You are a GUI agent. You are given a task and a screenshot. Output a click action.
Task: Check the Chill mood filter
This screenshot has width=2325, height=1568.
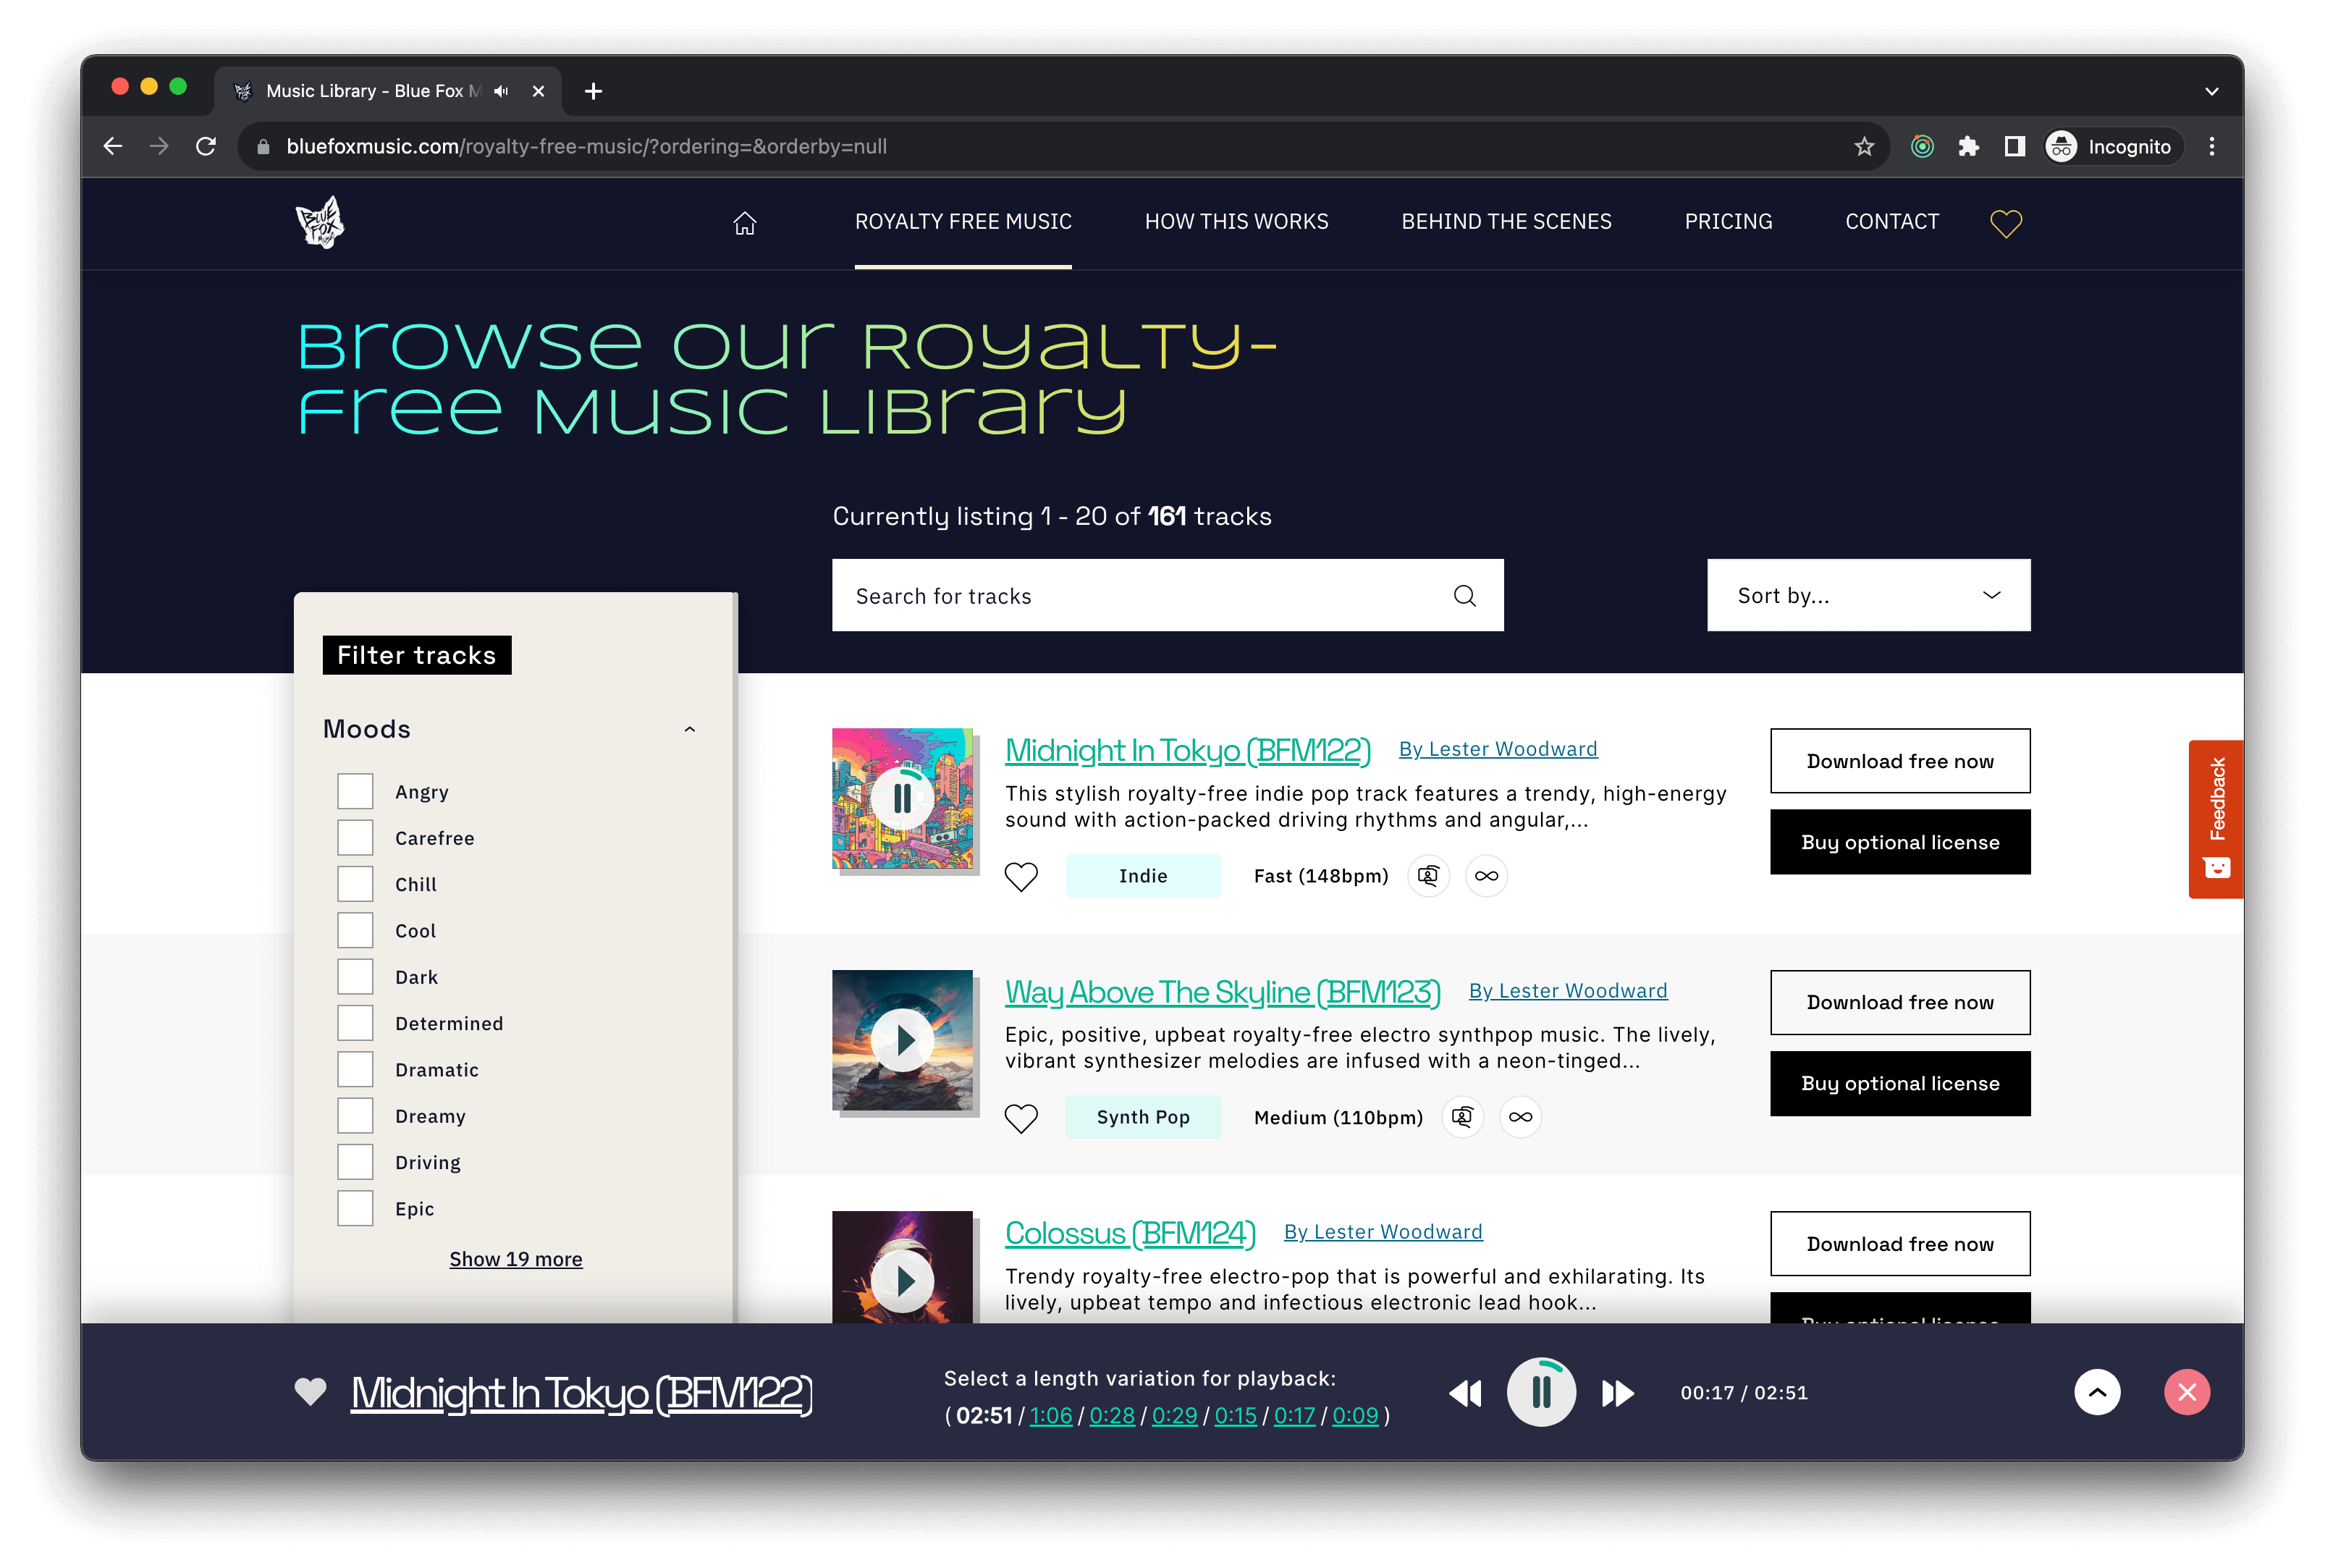355,884
